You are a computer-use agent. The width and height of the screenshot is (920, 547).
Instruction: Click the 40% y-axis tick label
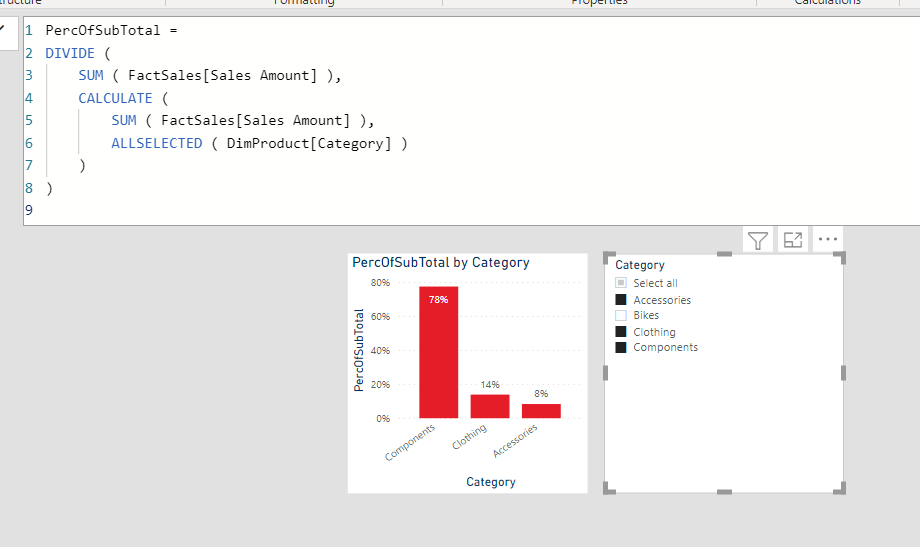tap(380, 350)
